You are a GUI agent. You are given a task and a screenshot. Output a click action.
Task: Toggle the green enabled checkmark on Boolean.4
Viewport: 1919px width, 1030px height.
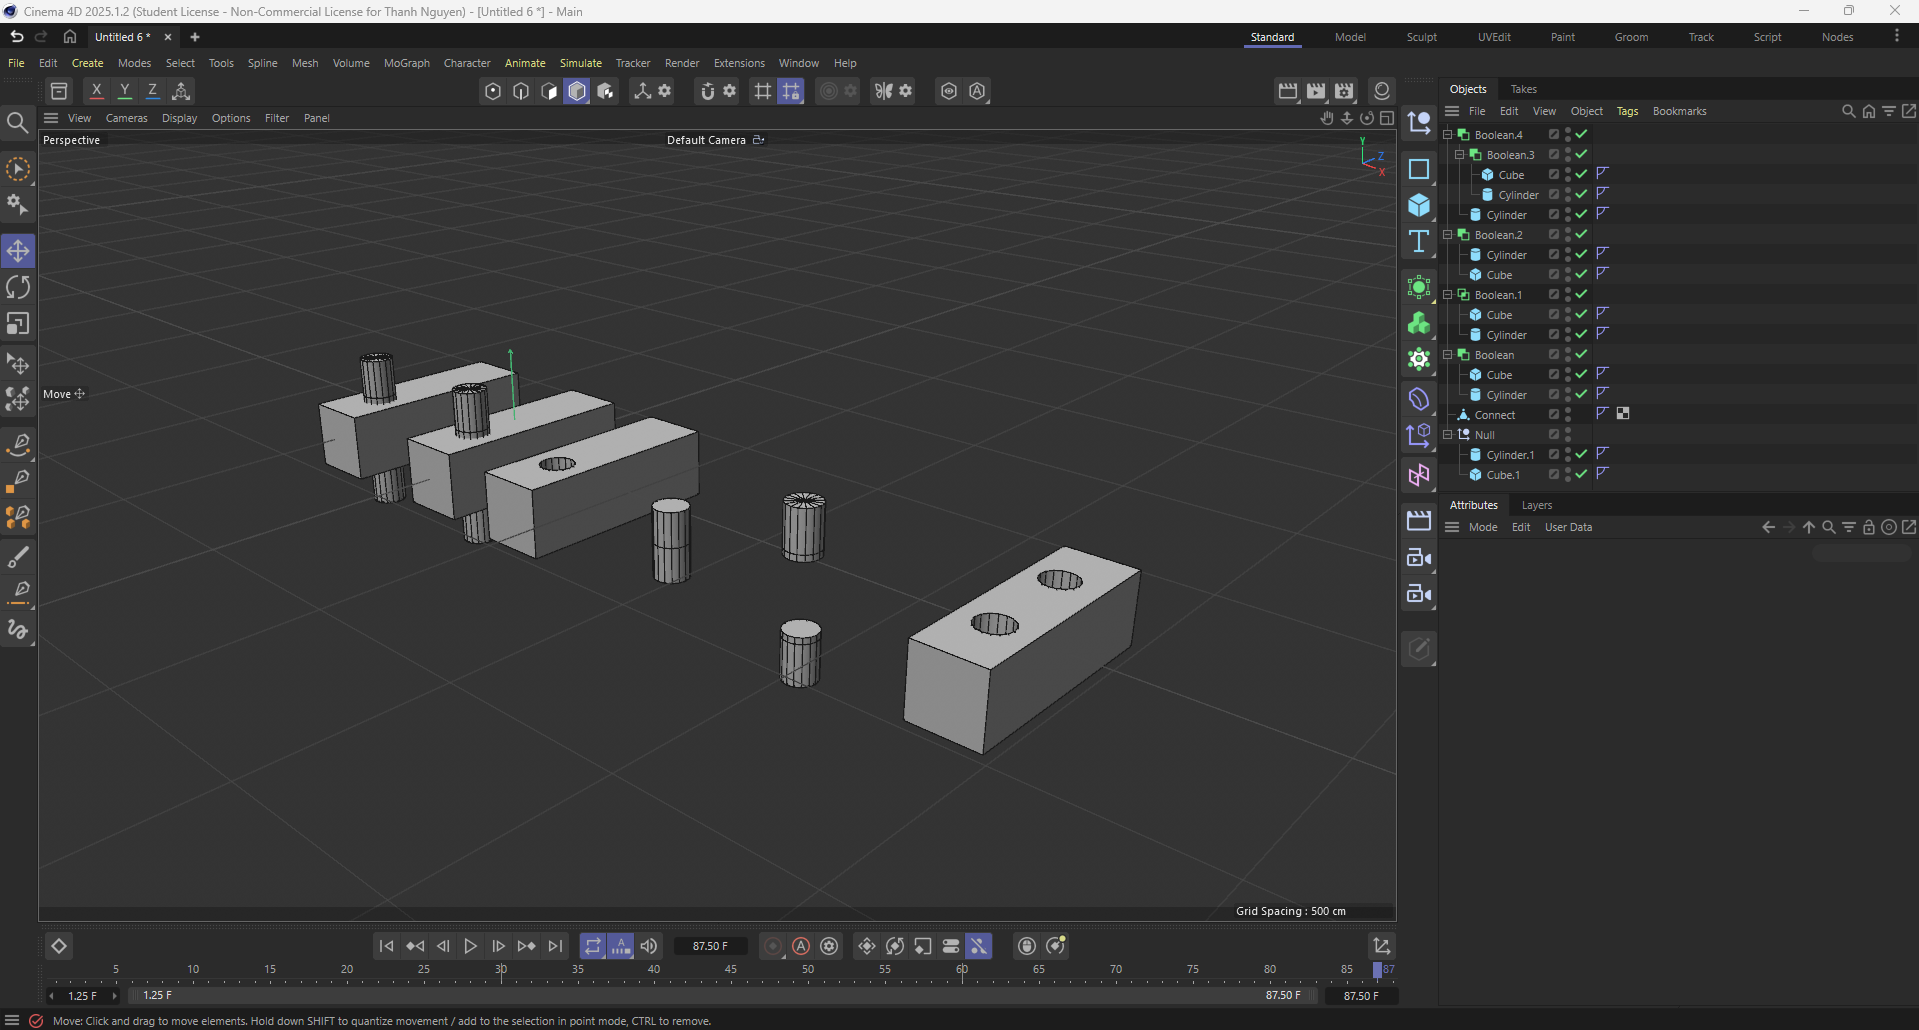point(1581,133)
